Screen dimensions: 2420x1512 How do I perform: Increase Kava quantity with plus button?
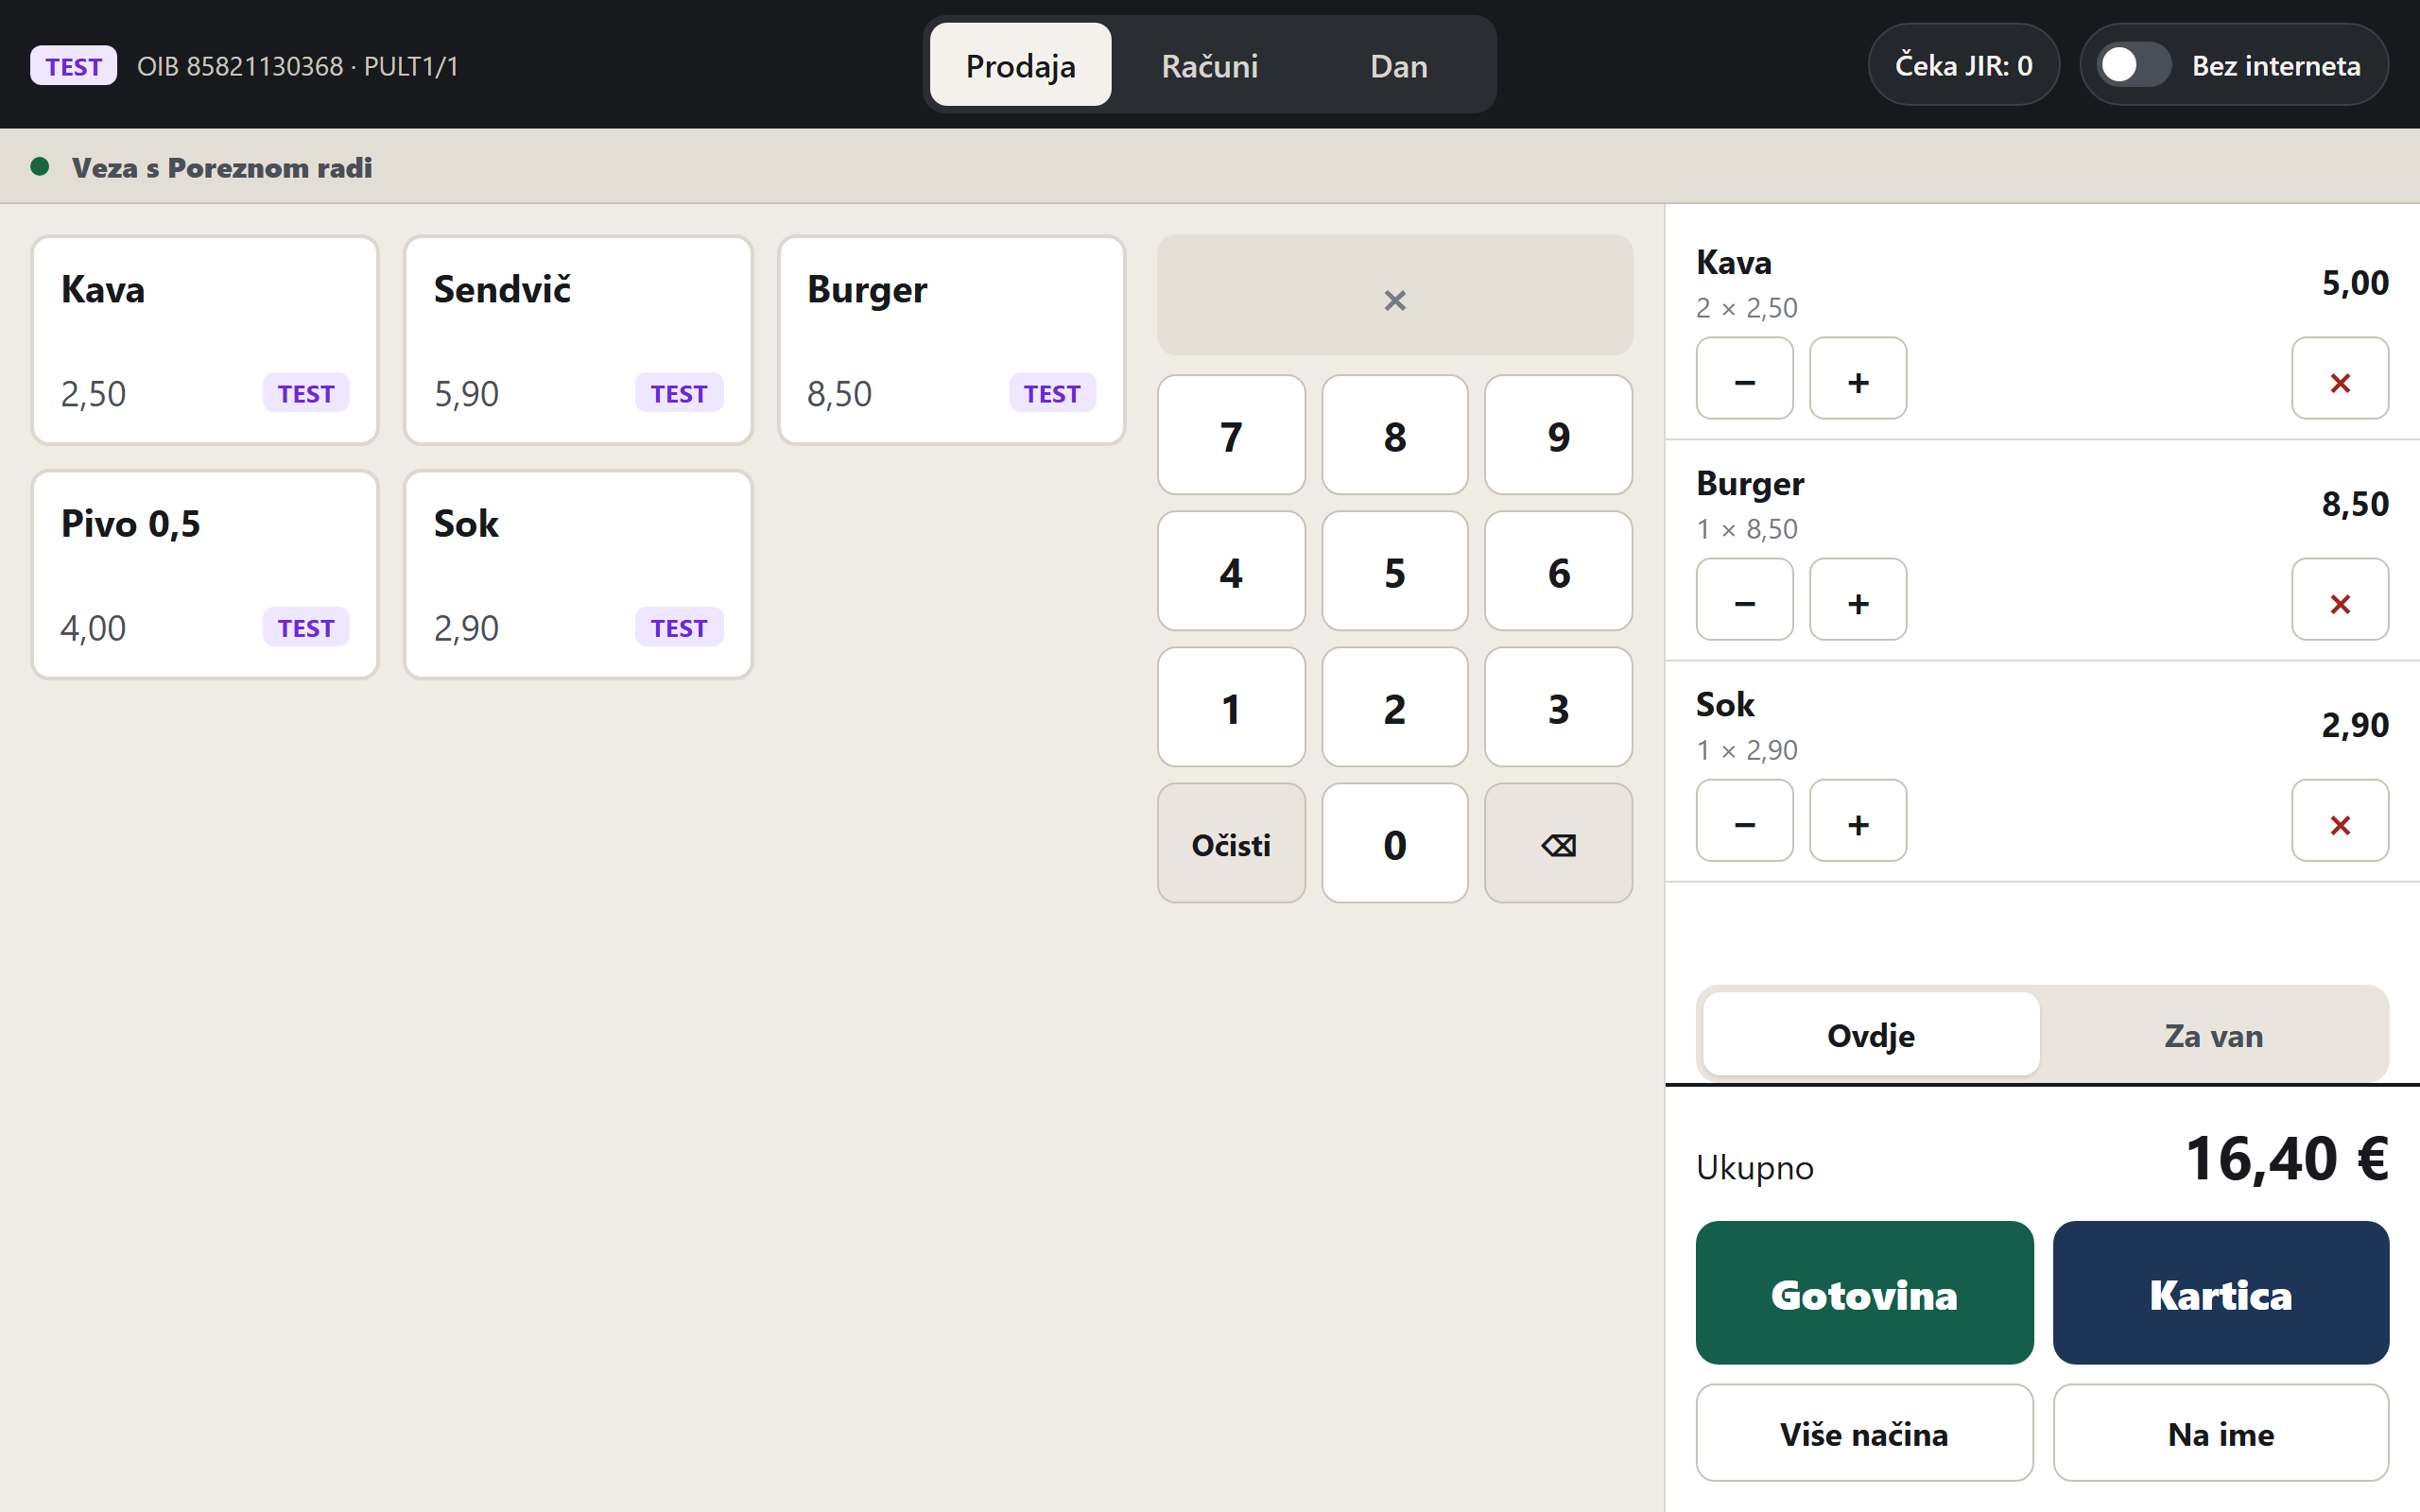point(1858,378)
